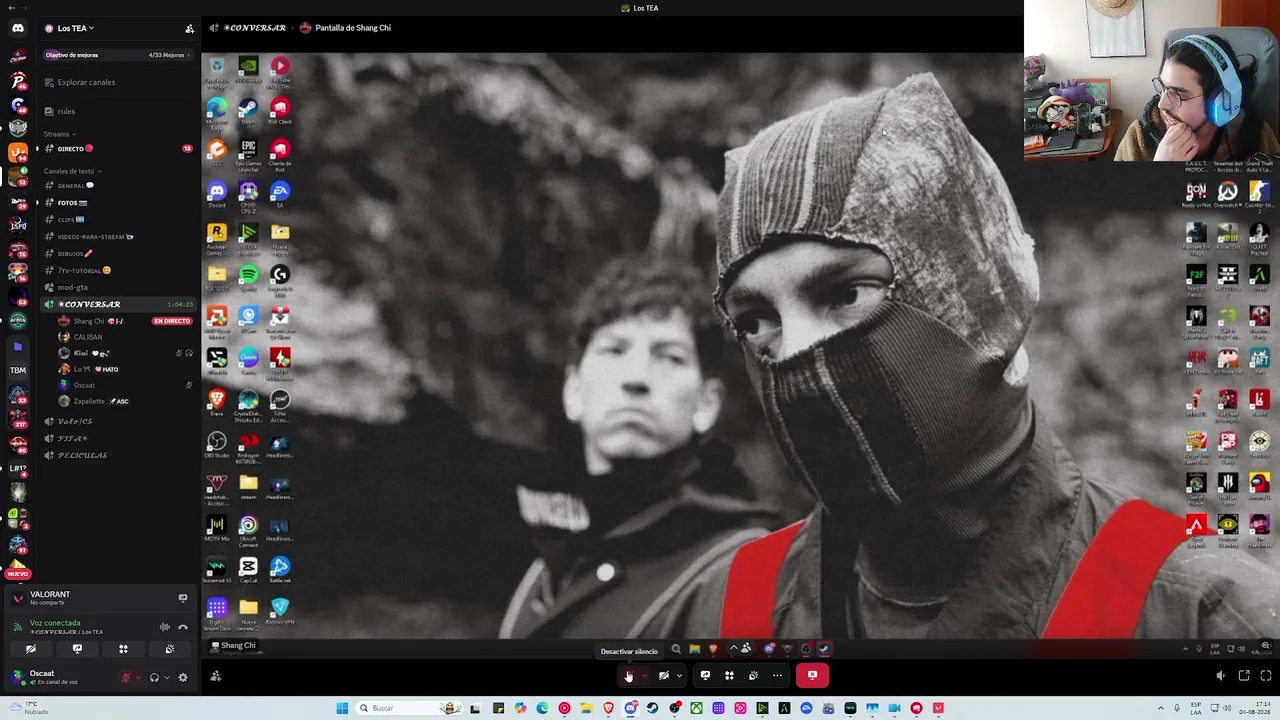Collapse the Streams category
This screenshot has width=1280, height=720.
pos(59,134)
